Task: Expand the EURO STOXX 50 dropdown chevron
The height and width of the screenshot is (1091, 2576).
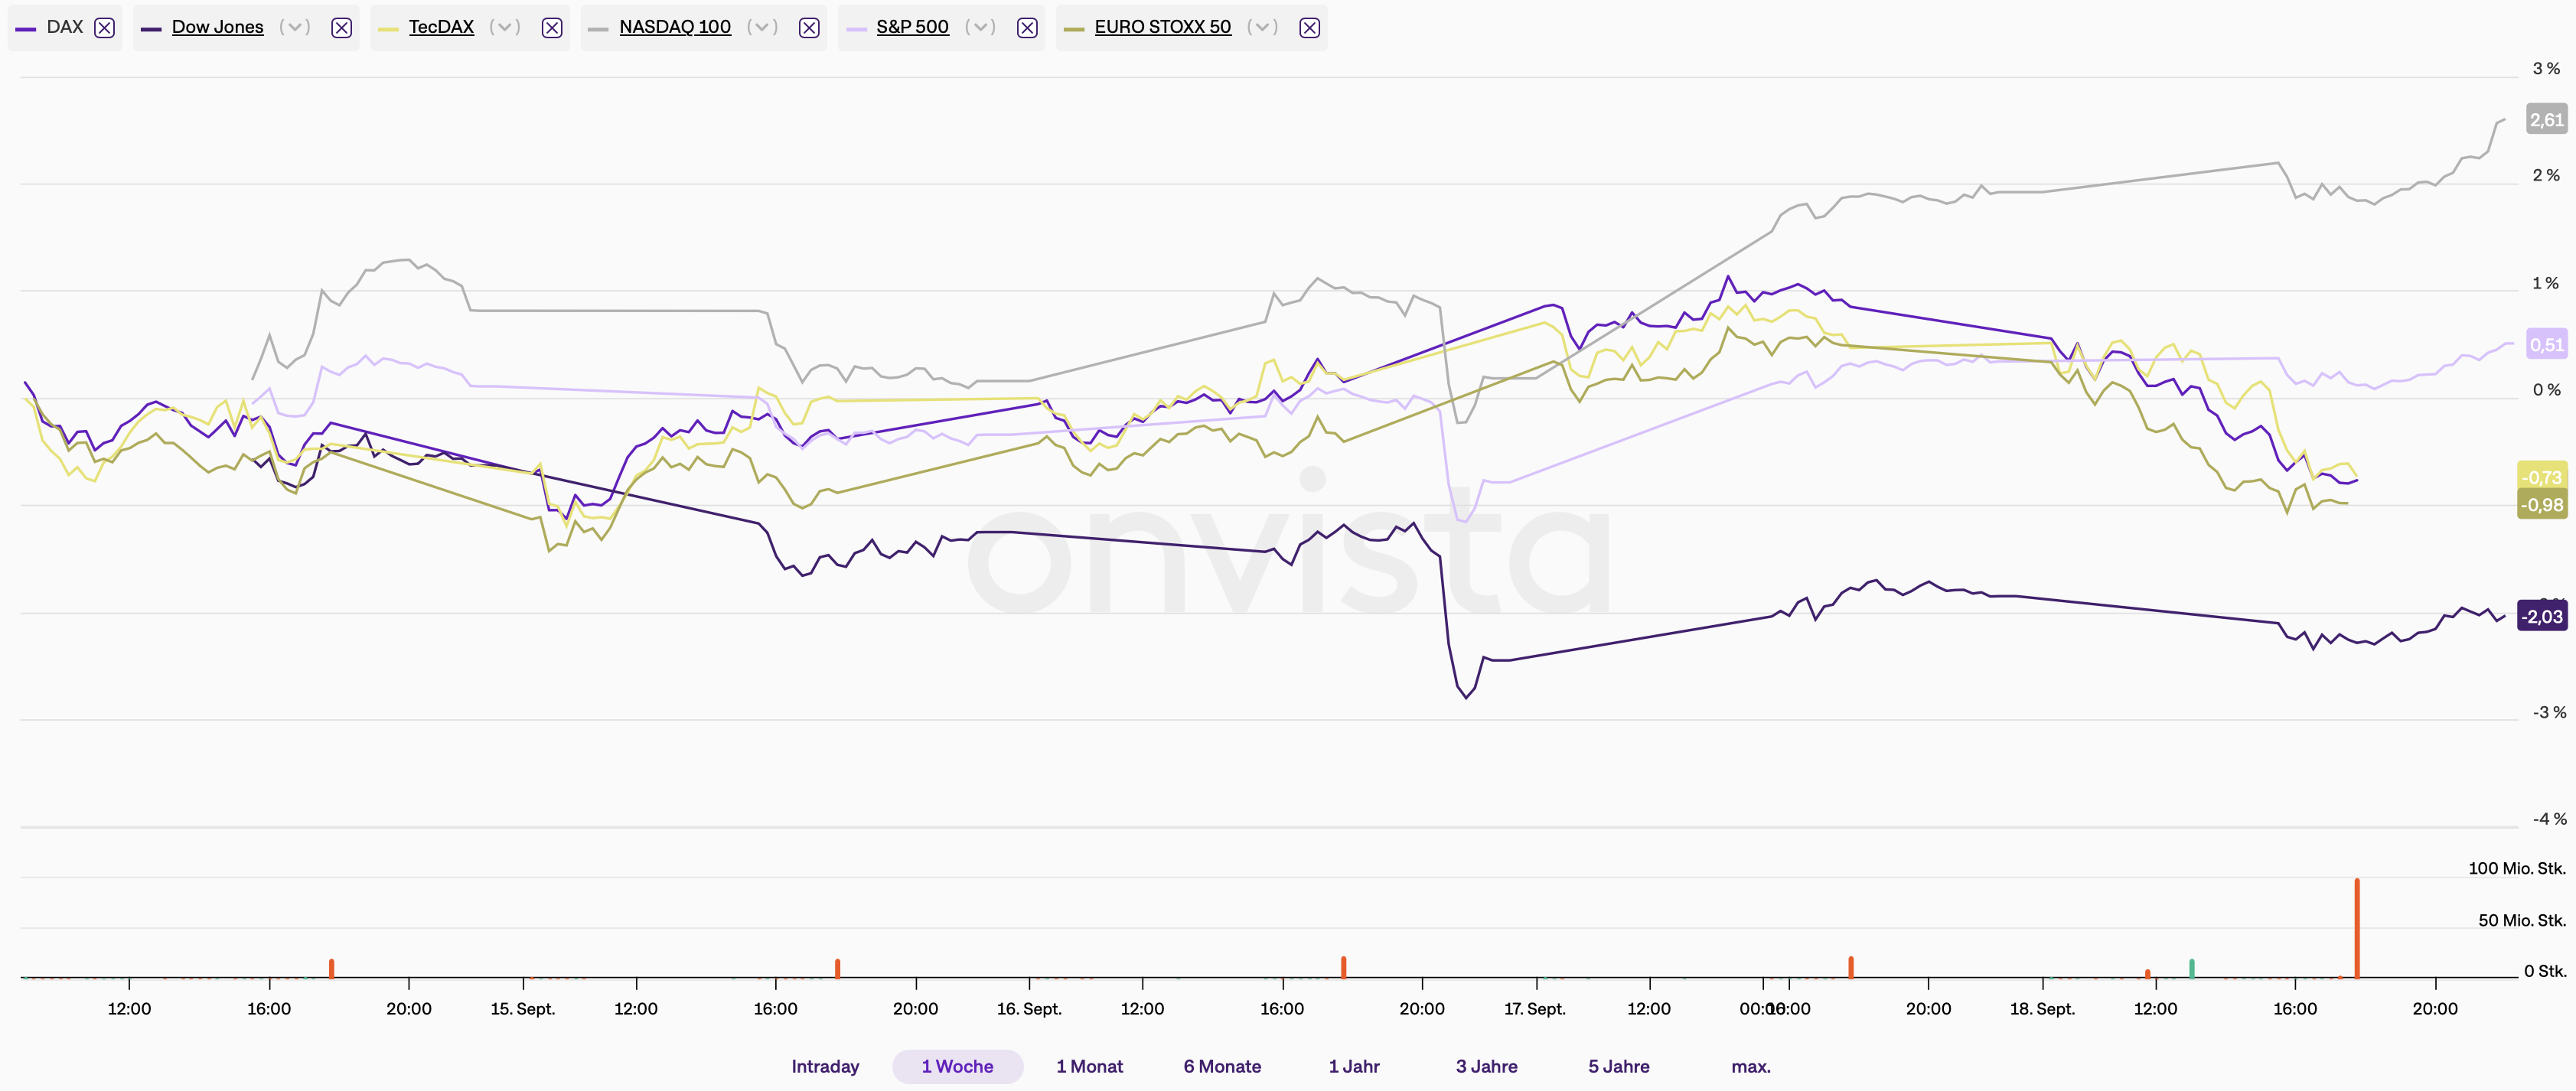Action: pos(1262,27)
